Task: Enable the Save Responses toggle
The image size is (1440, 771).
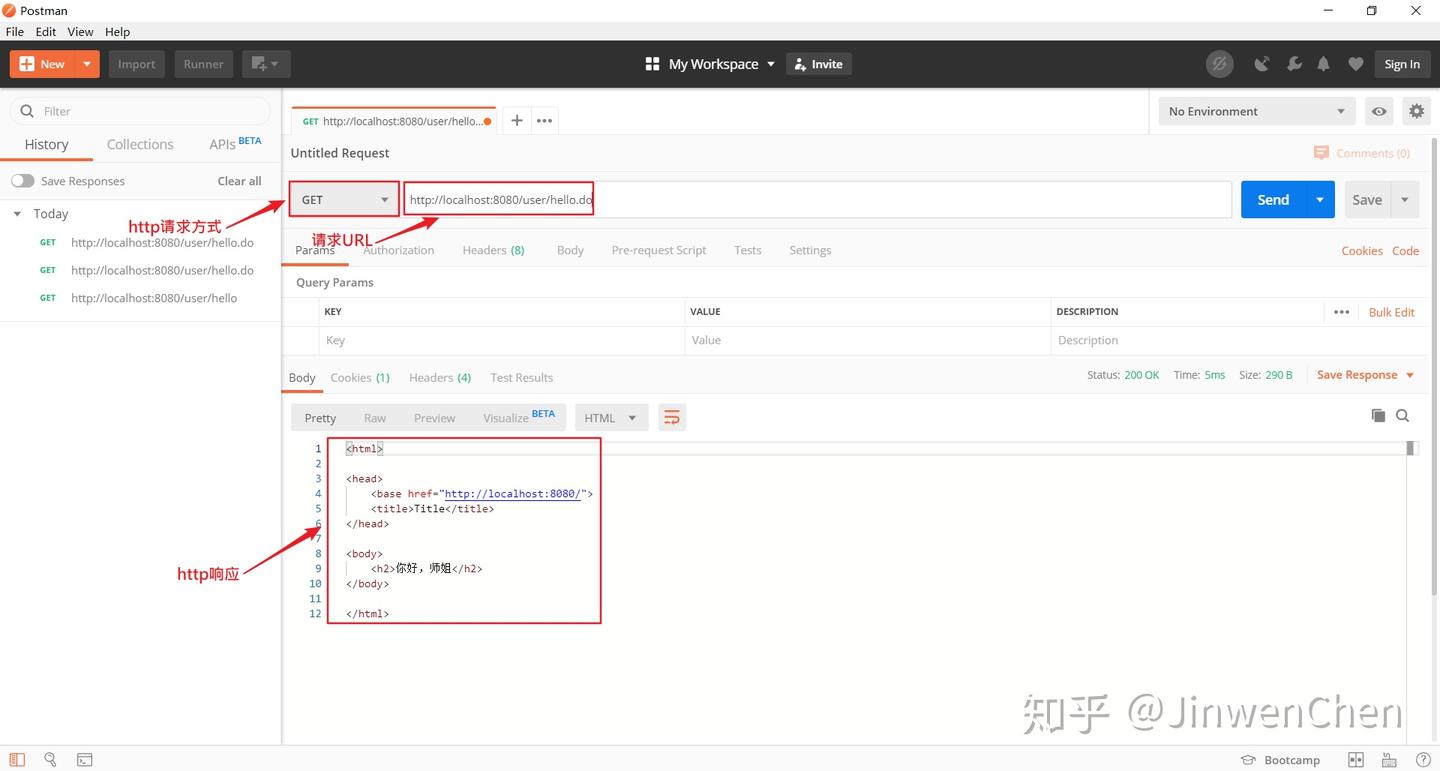Action: pyautogui.click(x=22, y=180)
